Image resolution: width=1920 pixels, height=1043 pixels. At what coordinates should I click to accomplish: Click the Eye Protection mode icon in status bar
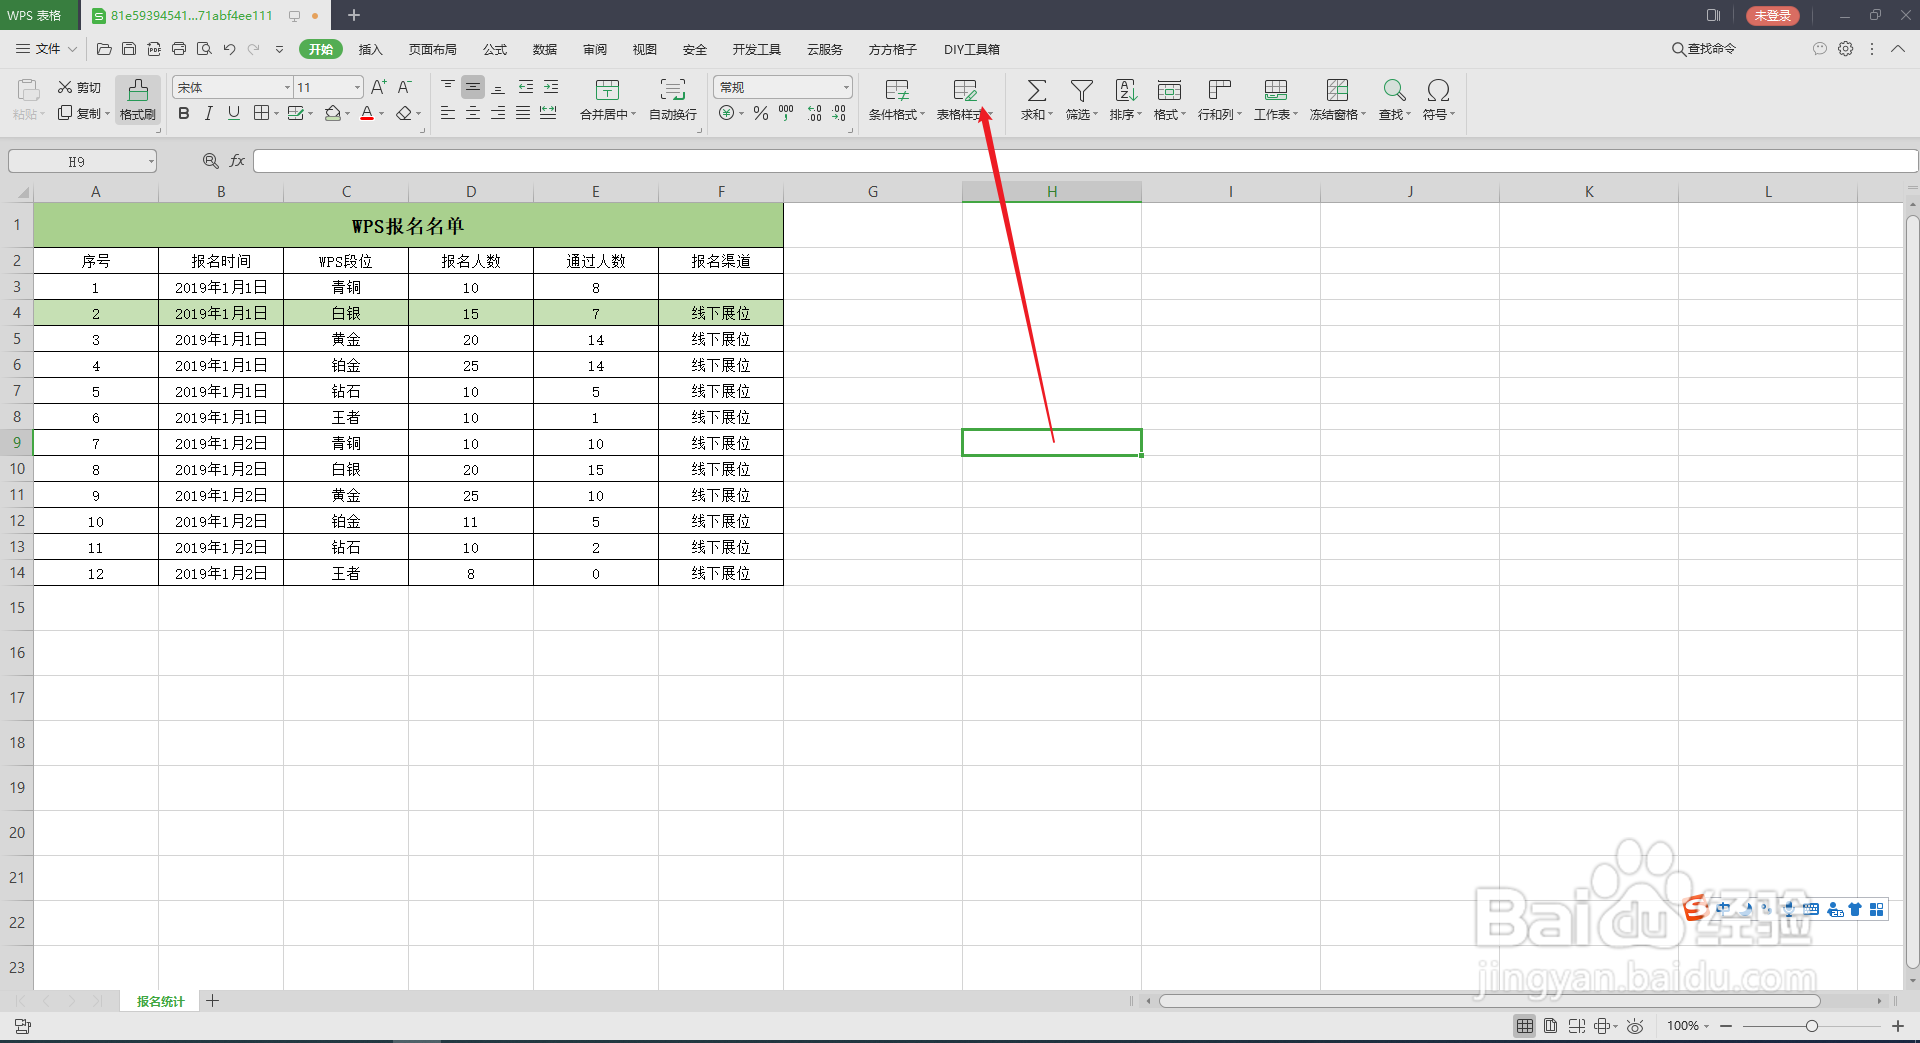1635,1026
